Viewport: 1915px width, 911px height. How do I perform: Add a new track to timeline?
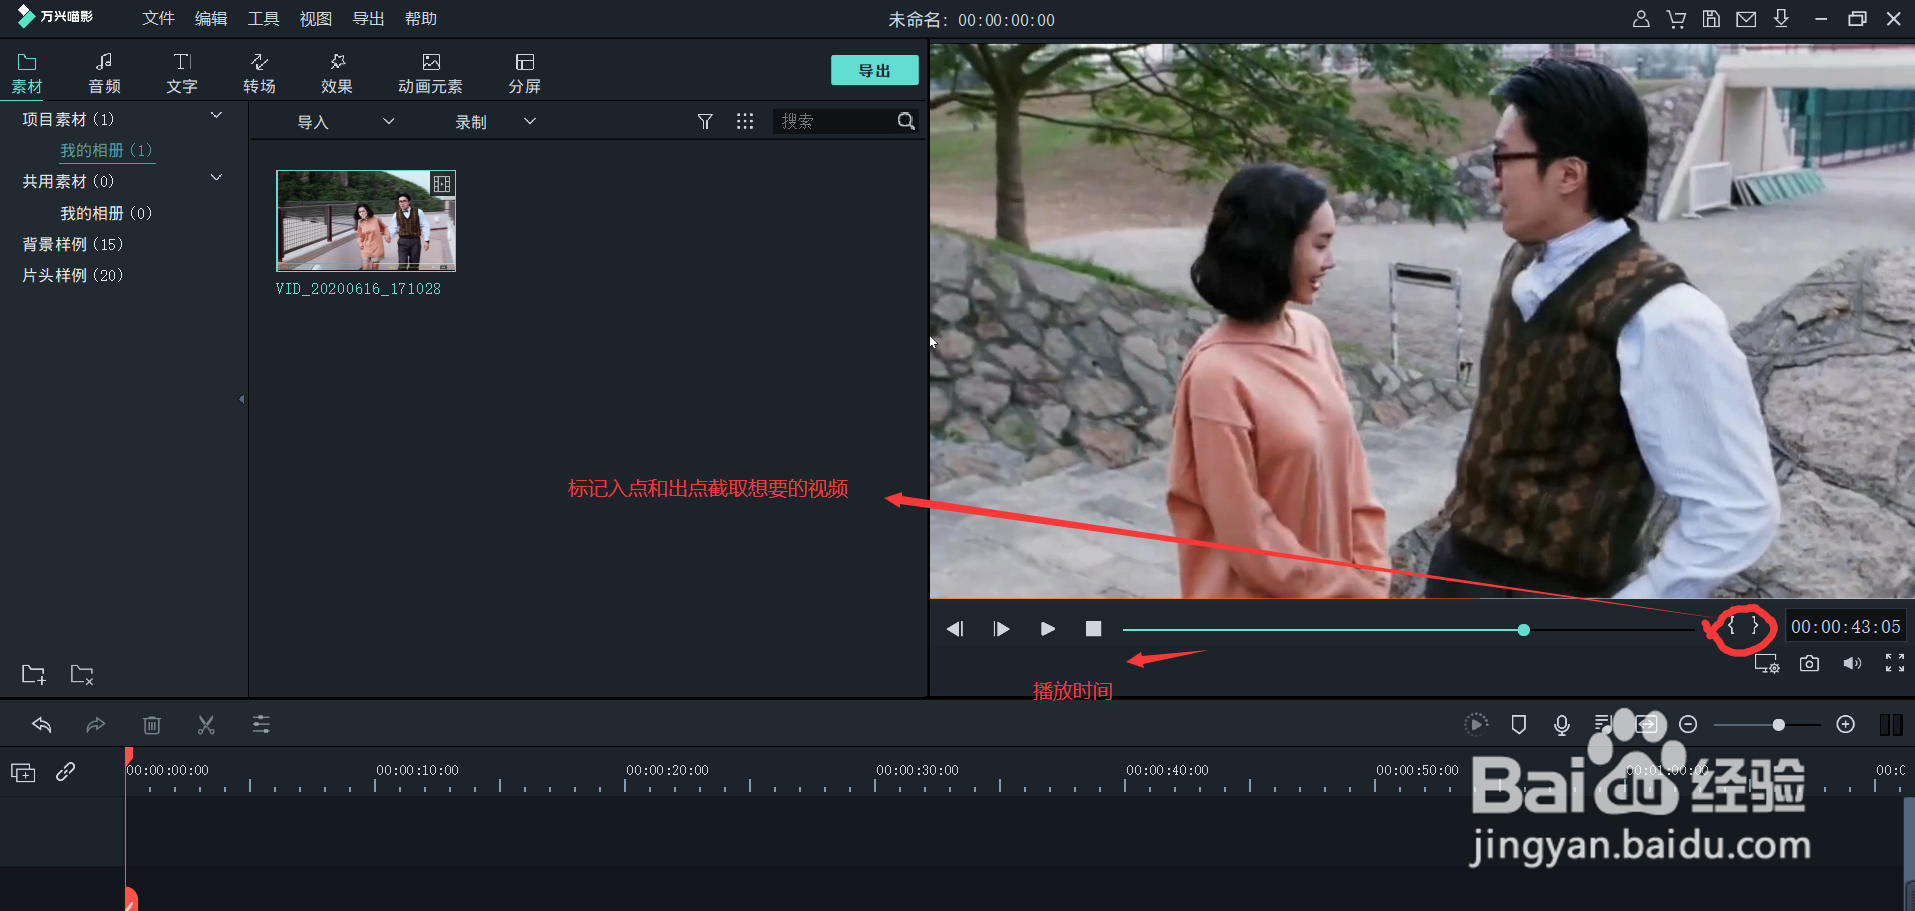(23, 772)
